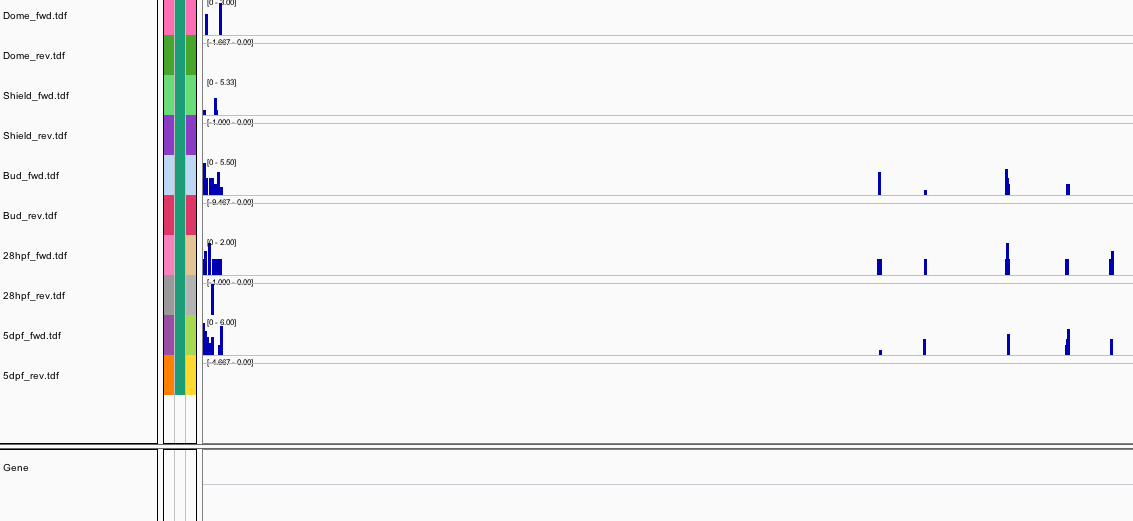The height and width of the screenshot is (521, 1133).
Task: Choose the 5dpf_rev.tdf track label
Action: coord(31,376)
